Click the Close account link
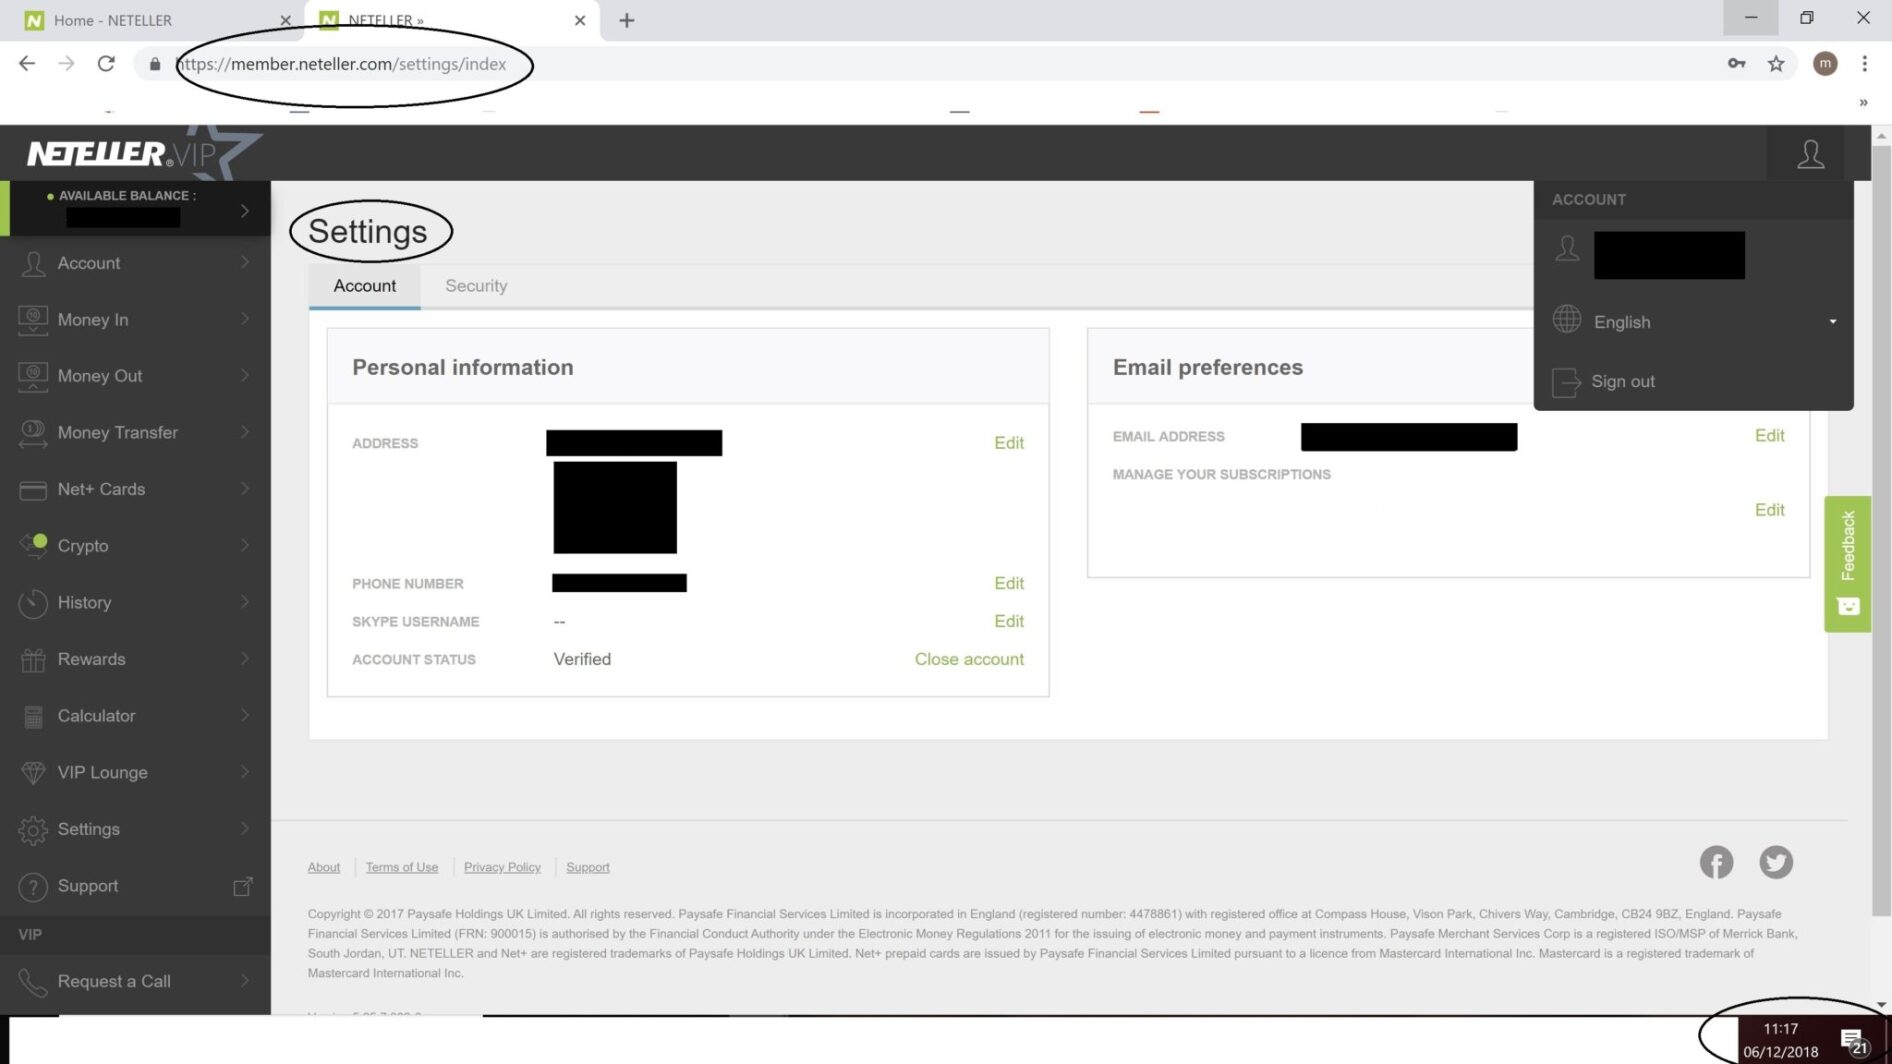1892x1064 pixels. 969,660
